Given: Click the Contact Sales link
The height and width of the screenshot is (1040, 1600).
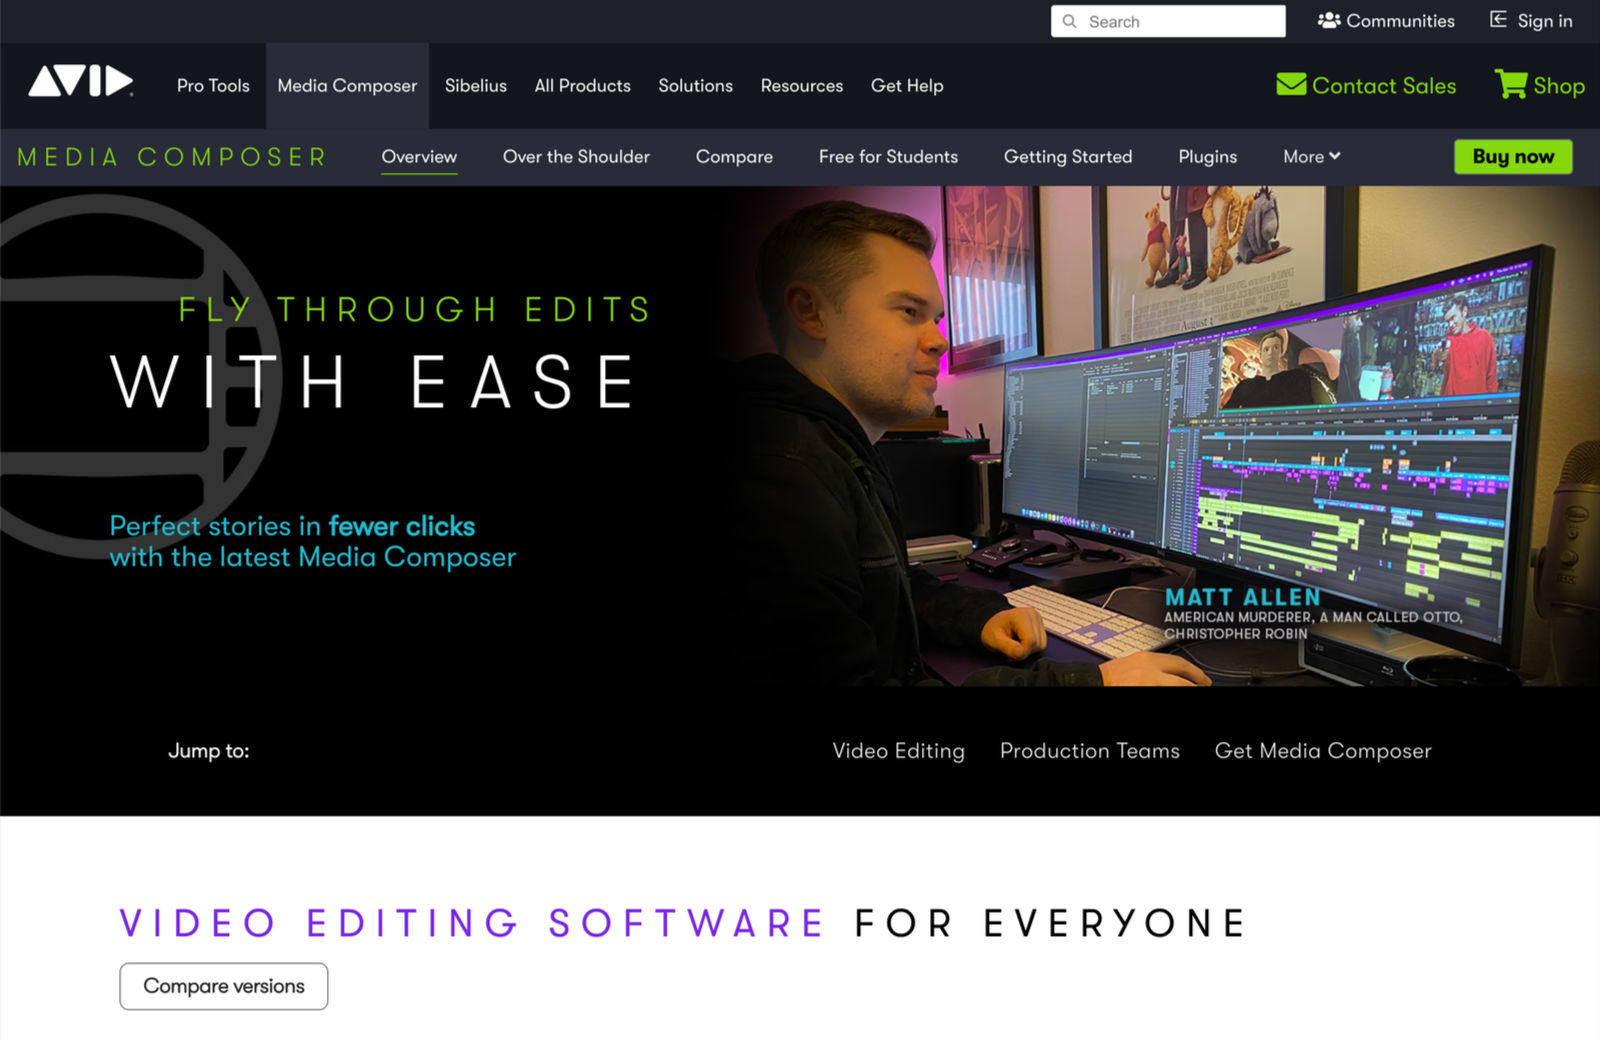Looking at the screenshot, I should (1384, 86).
